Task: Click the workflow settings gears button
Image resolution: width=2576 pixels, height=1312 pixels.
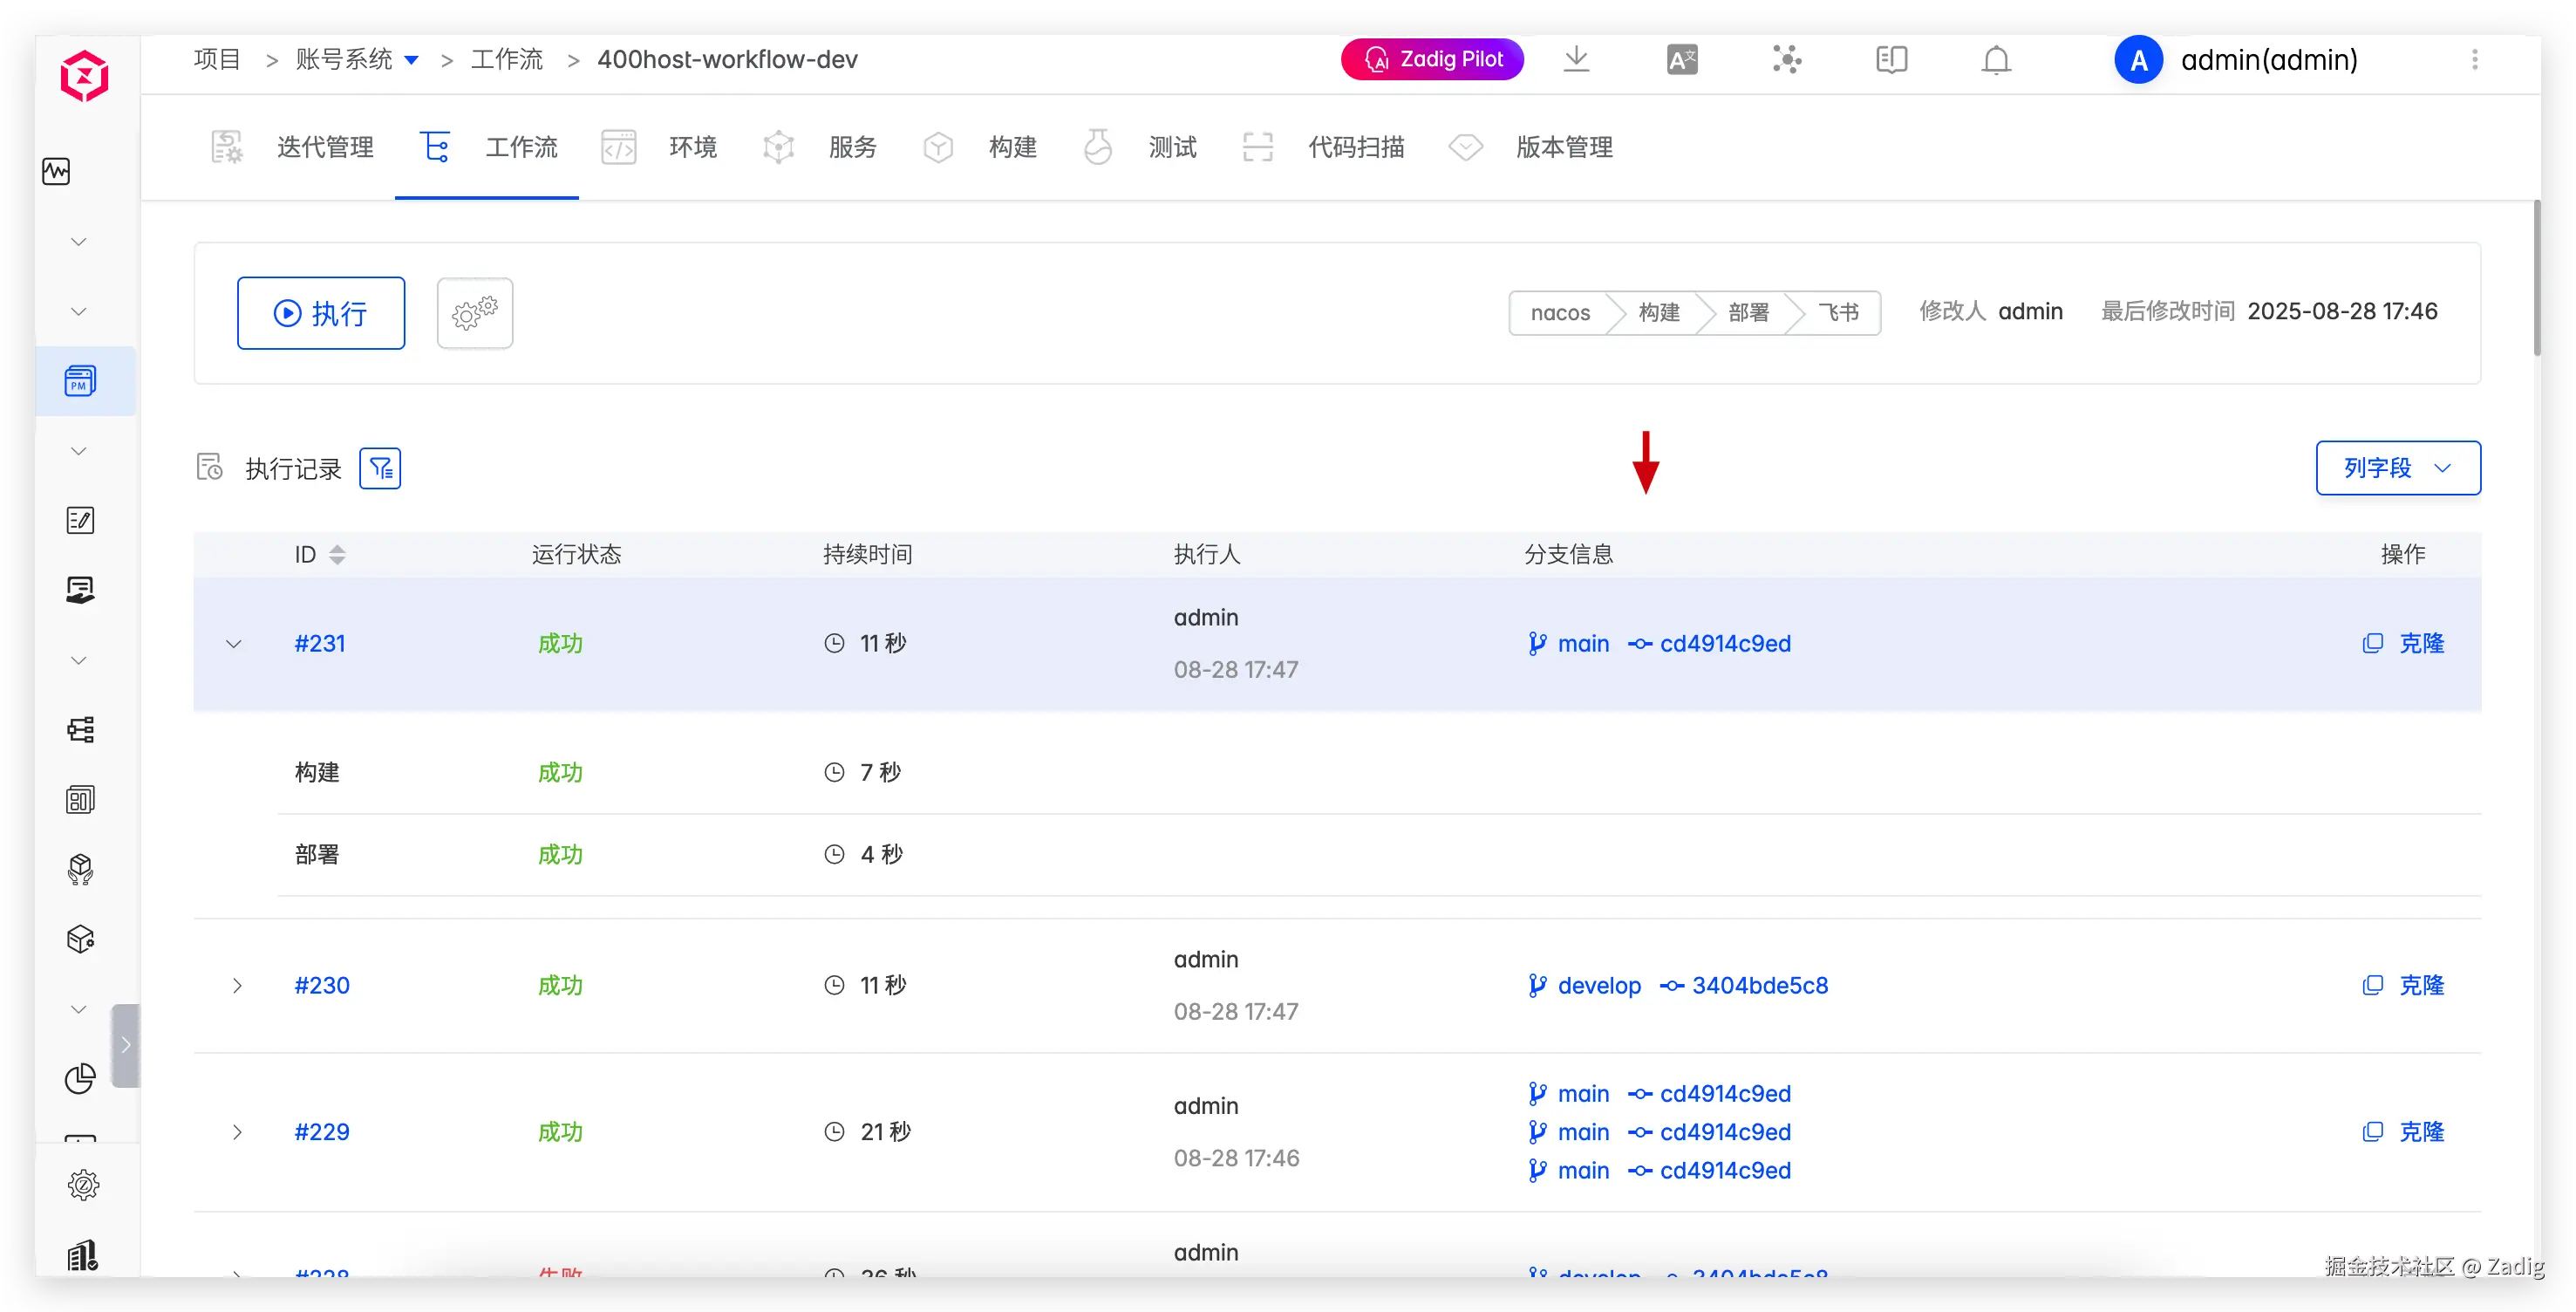Action: 475,313
